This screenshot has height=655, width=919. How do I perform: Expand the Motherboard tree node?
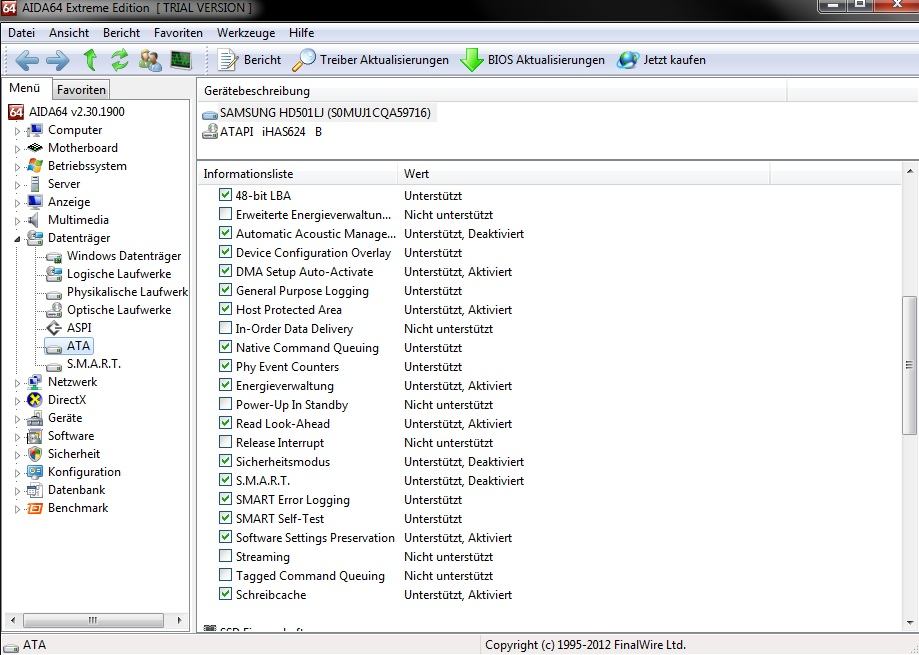click(18, 149)
